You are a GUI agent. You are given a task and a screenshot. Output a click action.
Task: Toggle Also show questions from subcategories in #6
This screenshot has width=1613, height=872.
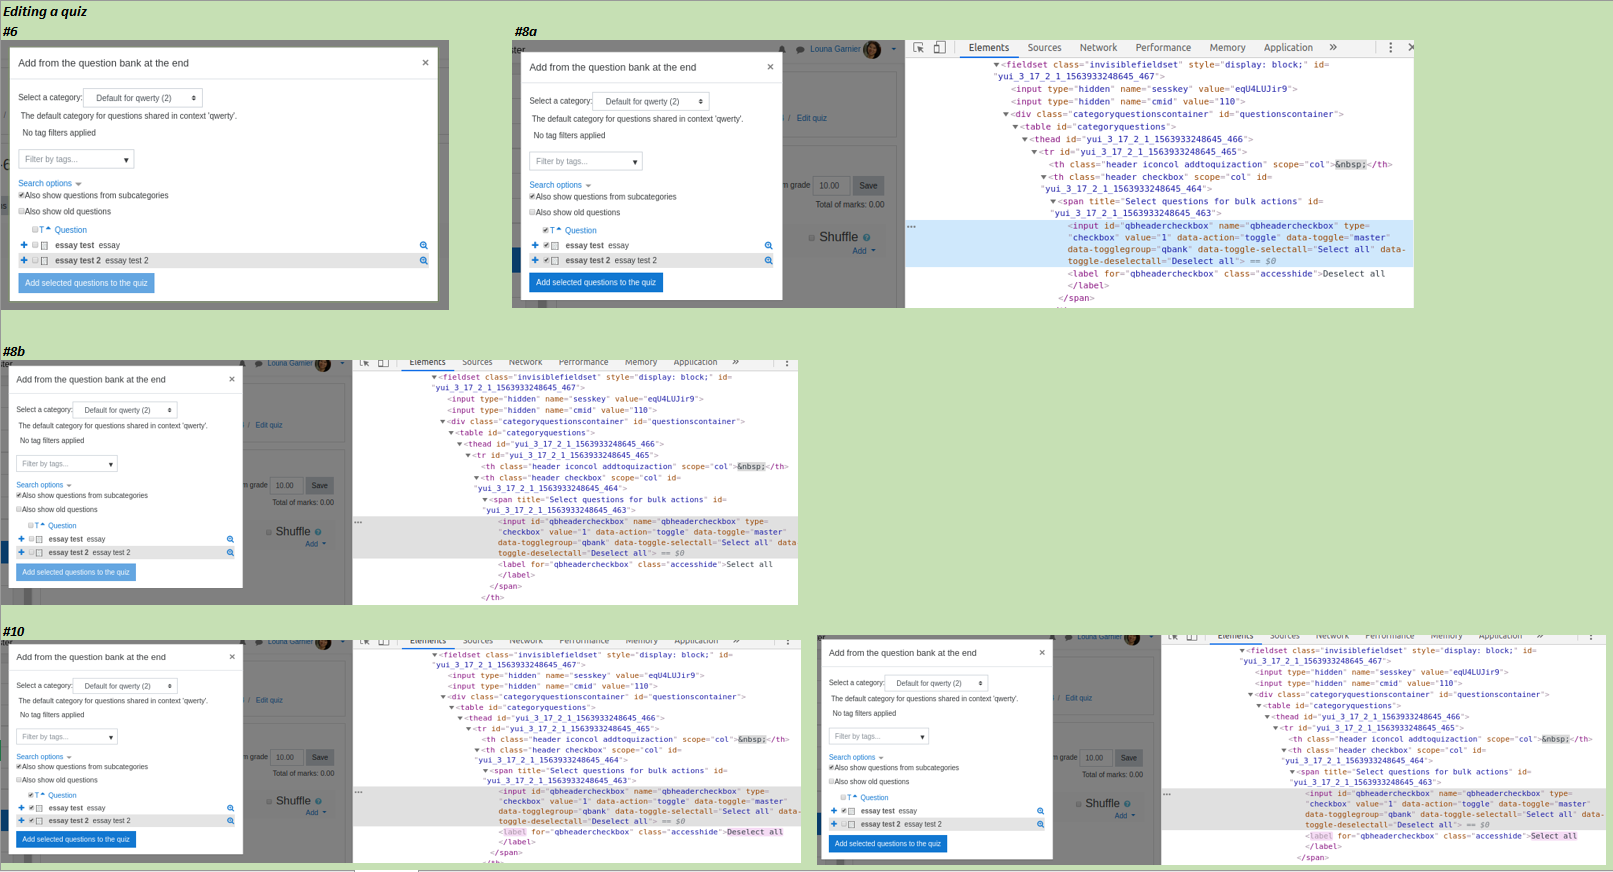point(22,195)
